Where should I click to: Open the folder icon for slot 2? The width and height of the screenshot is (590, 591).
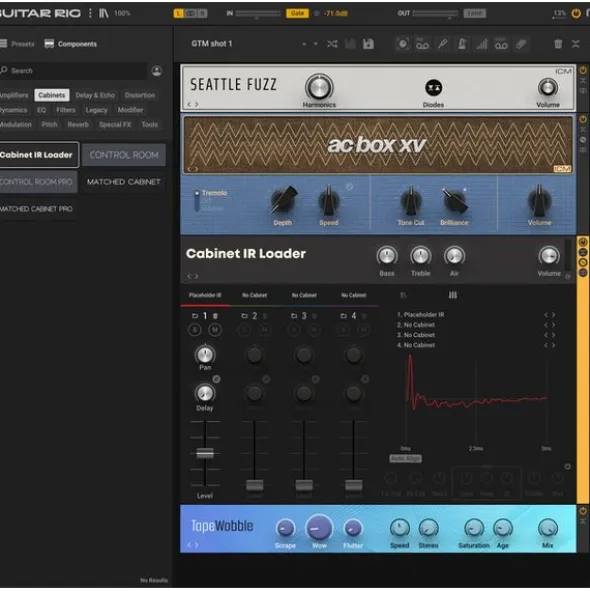point(244,316)
